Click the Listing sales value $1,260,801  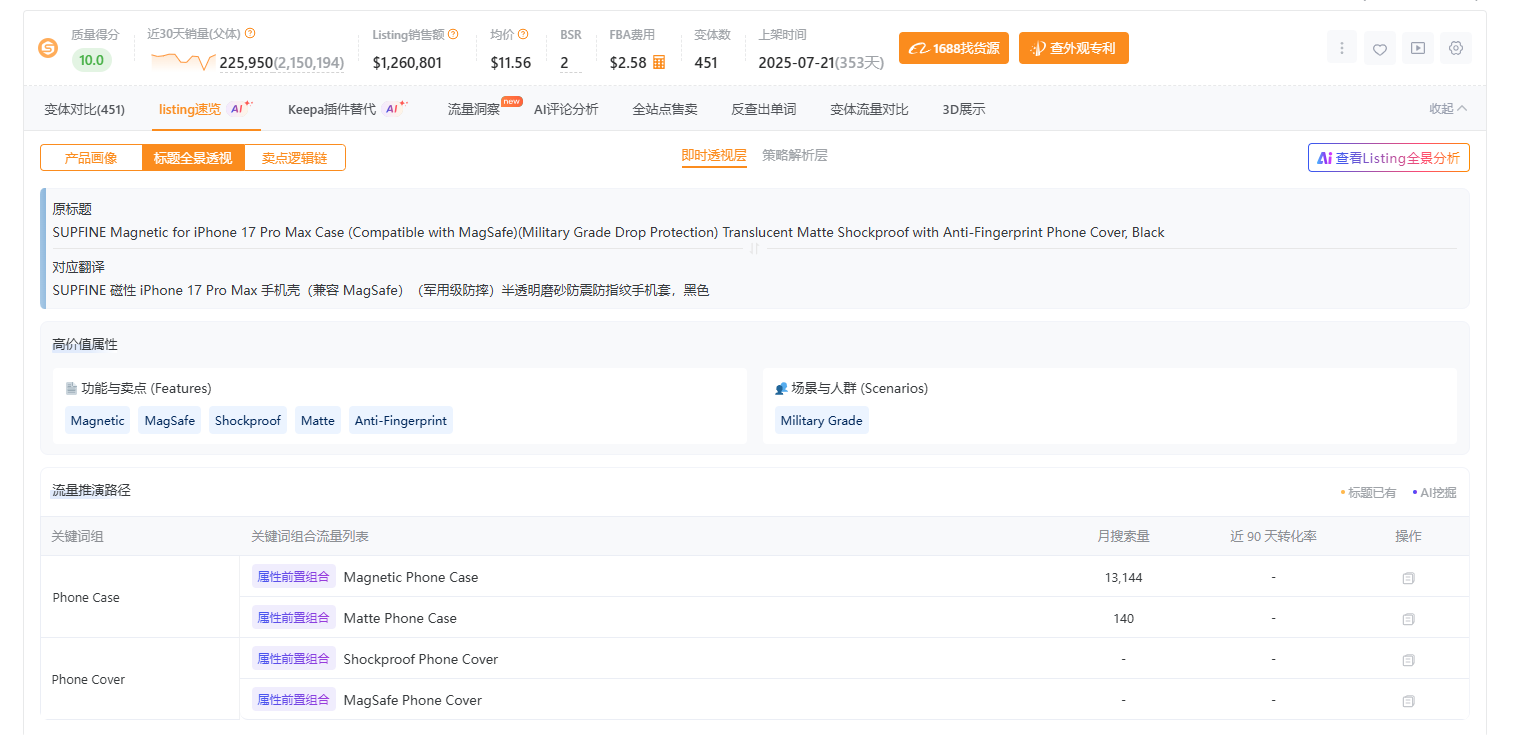pyautogui.click(x=407, y=63)
